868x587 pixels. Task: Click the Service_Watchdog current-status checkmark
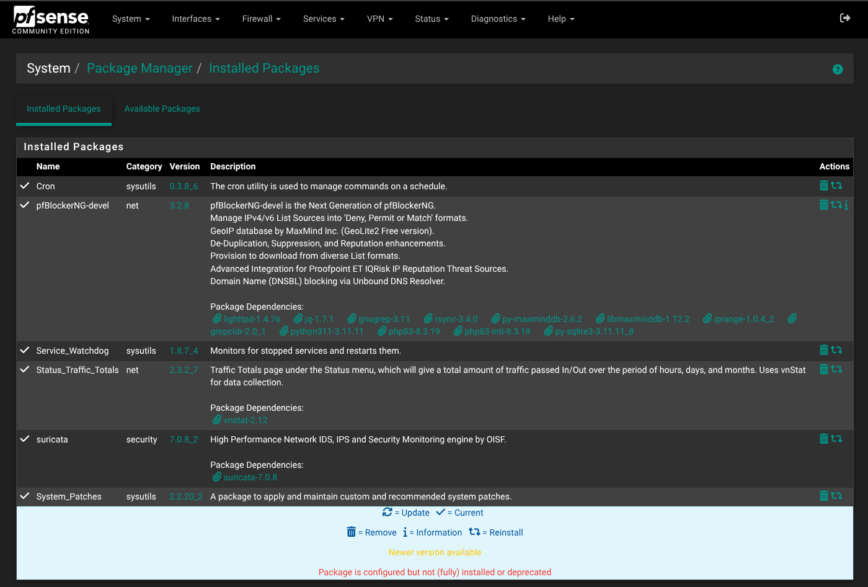pyautogui.click(x=24, y=350)
